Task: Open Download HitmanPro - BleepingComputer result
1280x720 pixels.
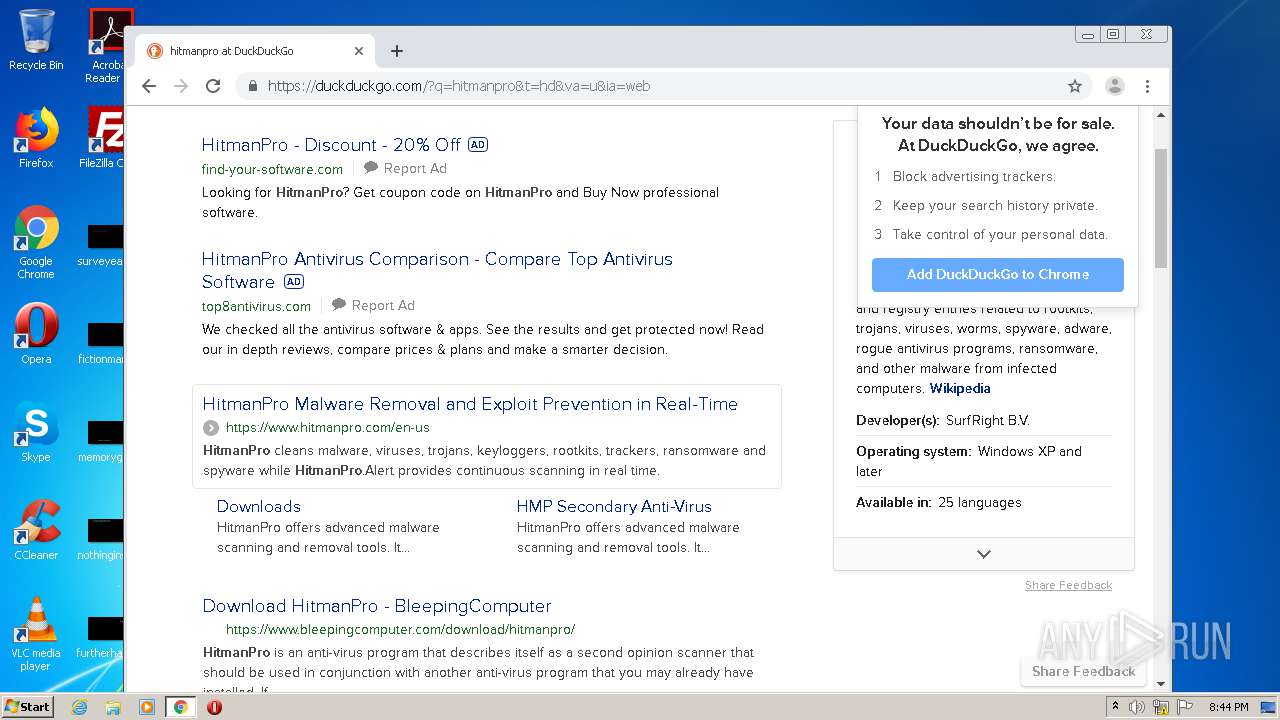Action: [377, 606]
